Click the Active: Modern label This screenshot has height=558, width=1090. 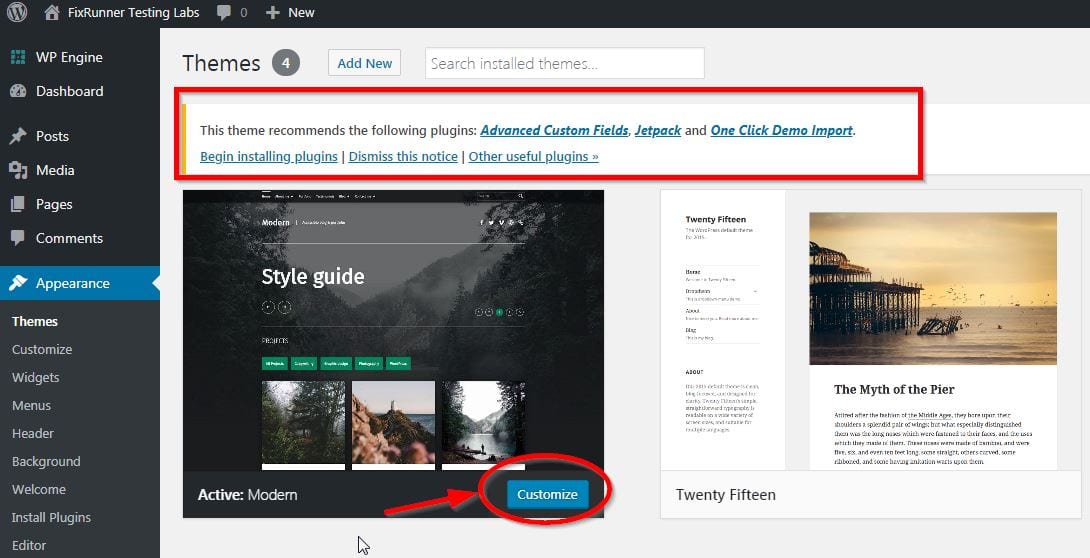tap(247, 495)
